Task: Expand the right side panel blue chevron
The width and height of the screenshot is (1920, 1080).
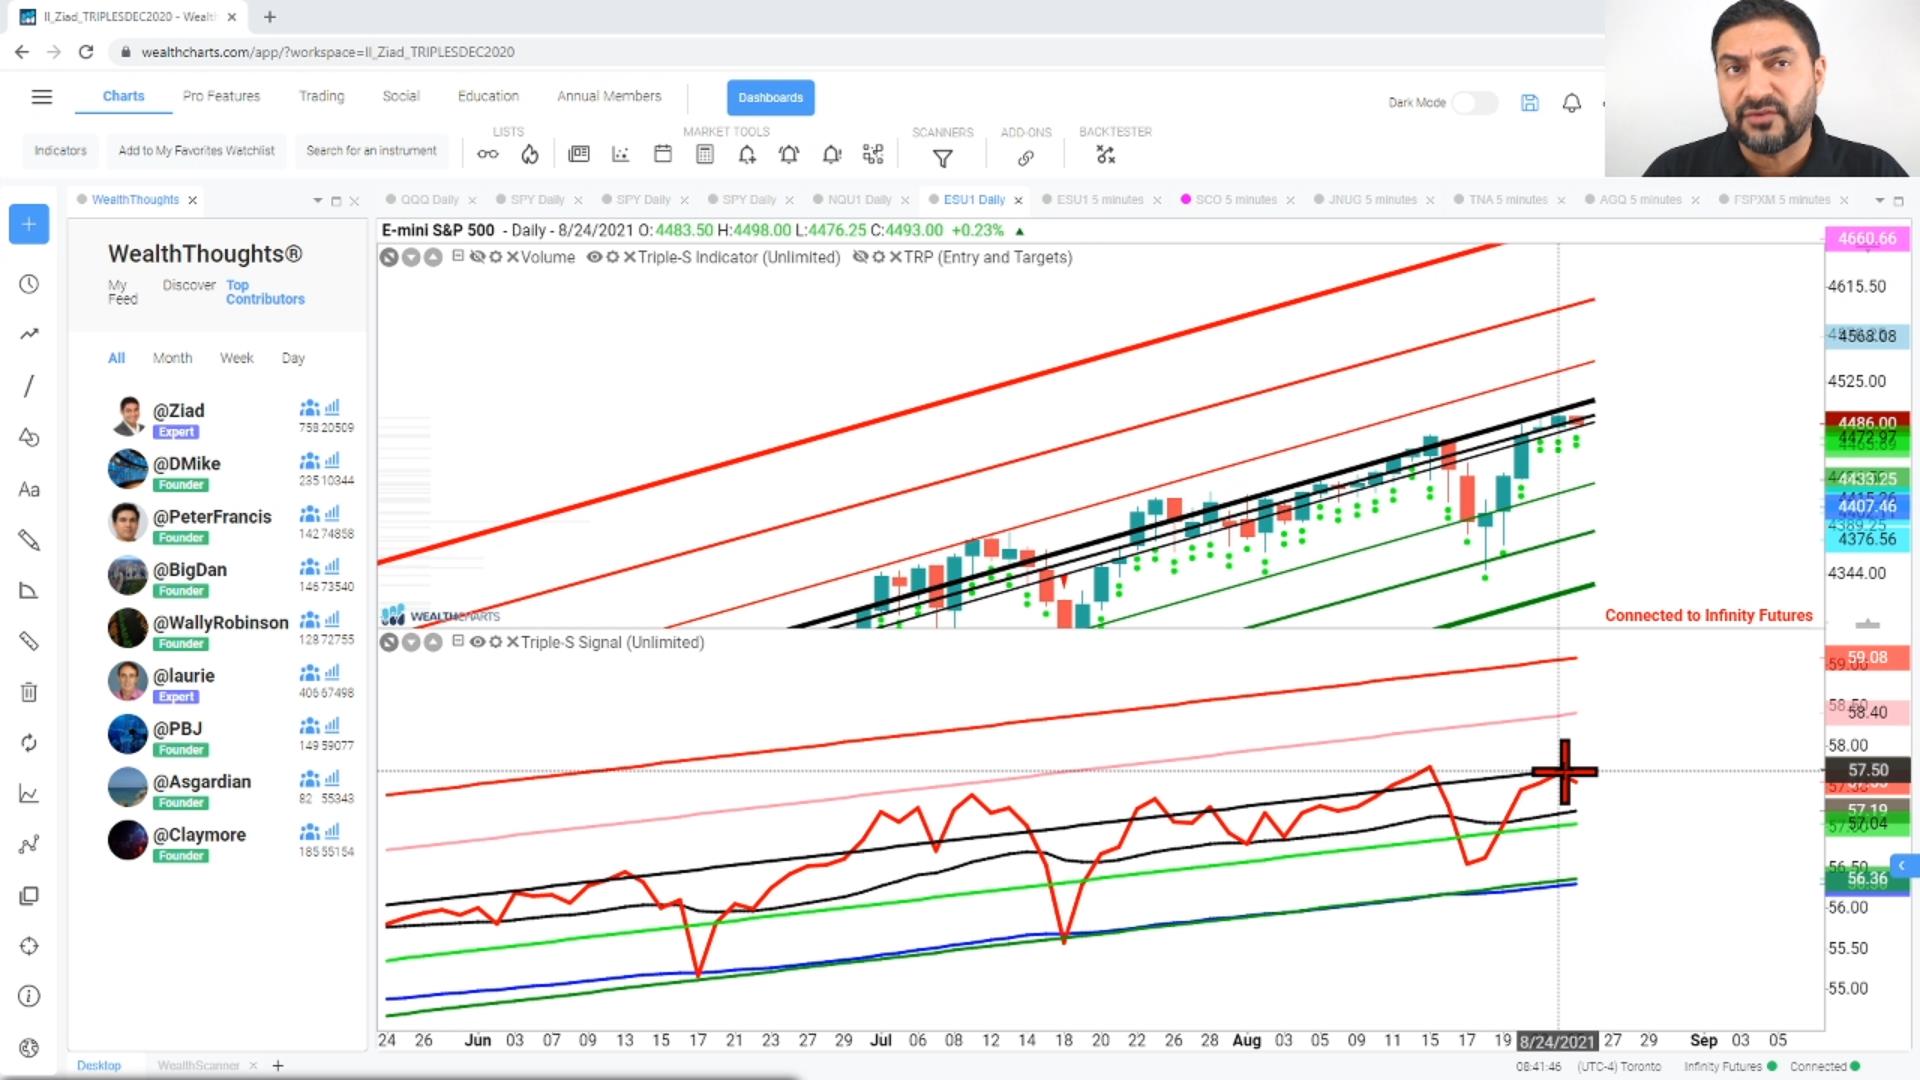Action: (x=1903, y=865)
